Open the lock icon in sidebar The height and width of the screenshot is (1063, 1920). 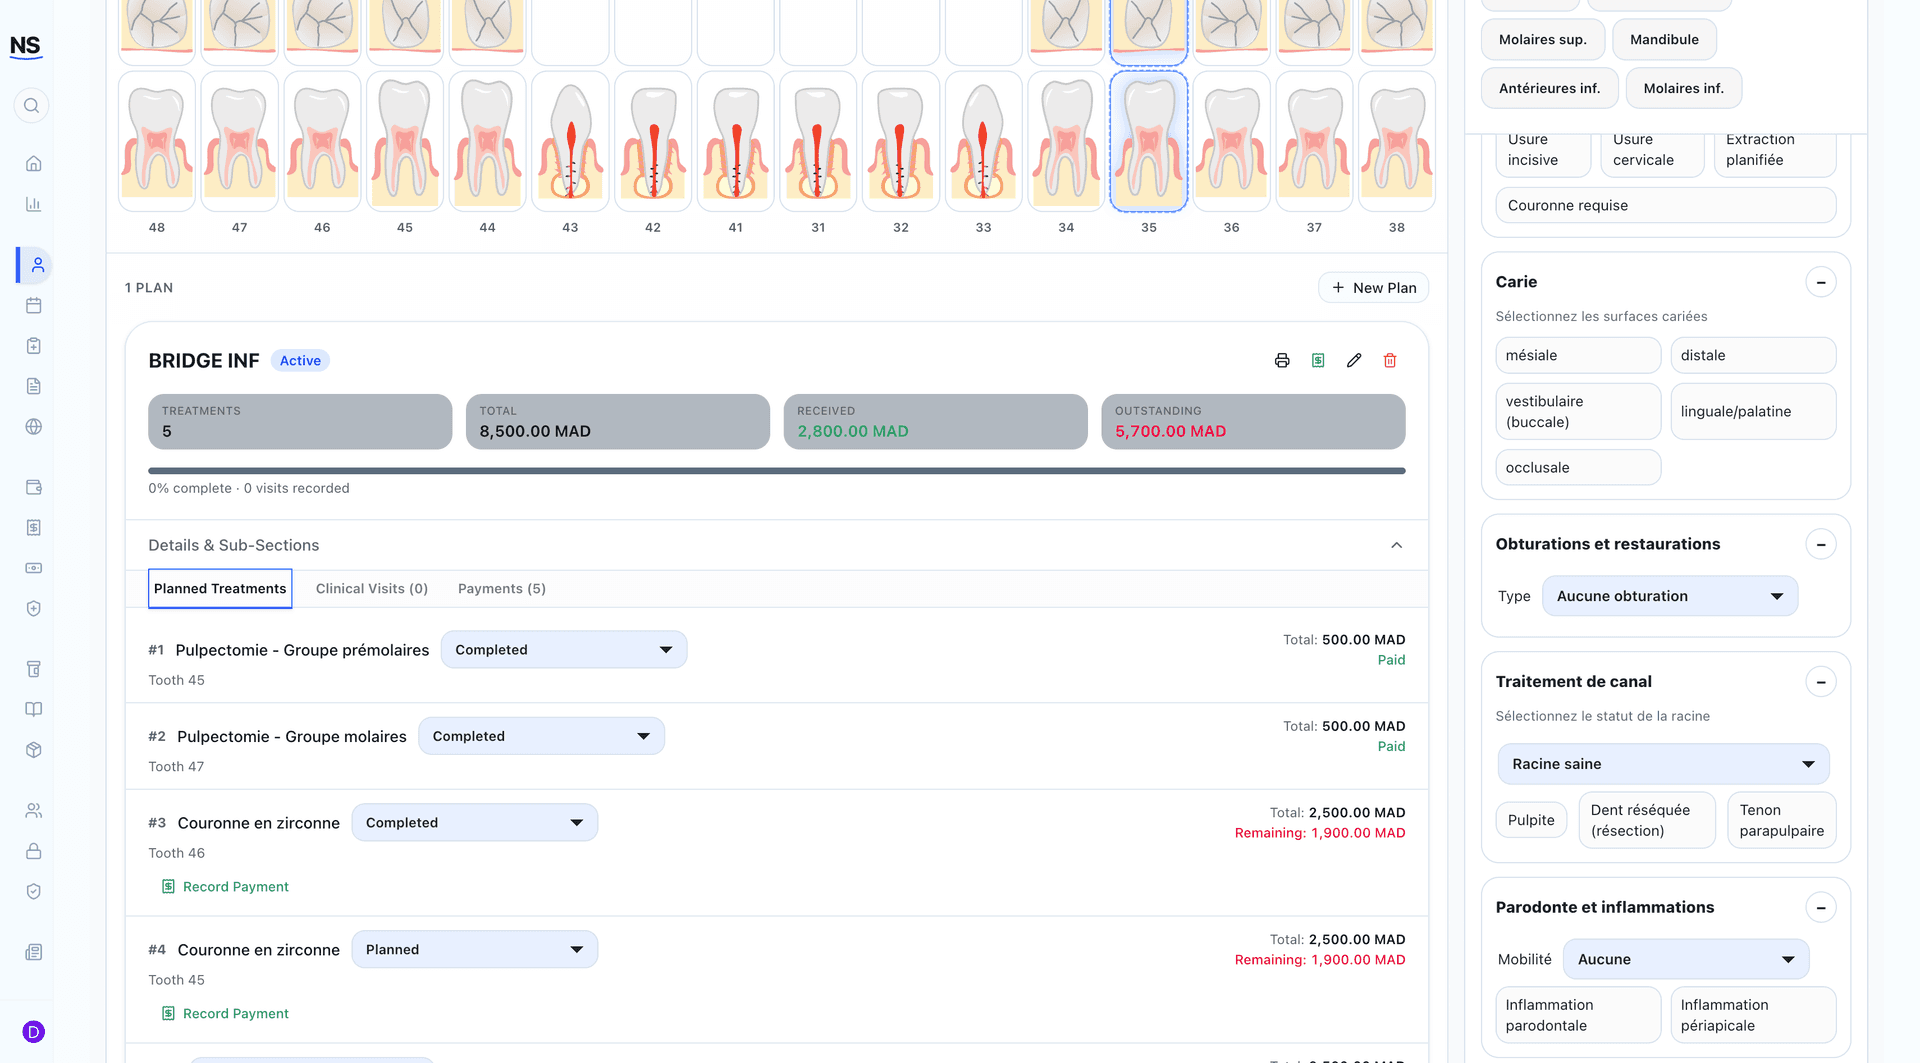(x=33, y=851)
